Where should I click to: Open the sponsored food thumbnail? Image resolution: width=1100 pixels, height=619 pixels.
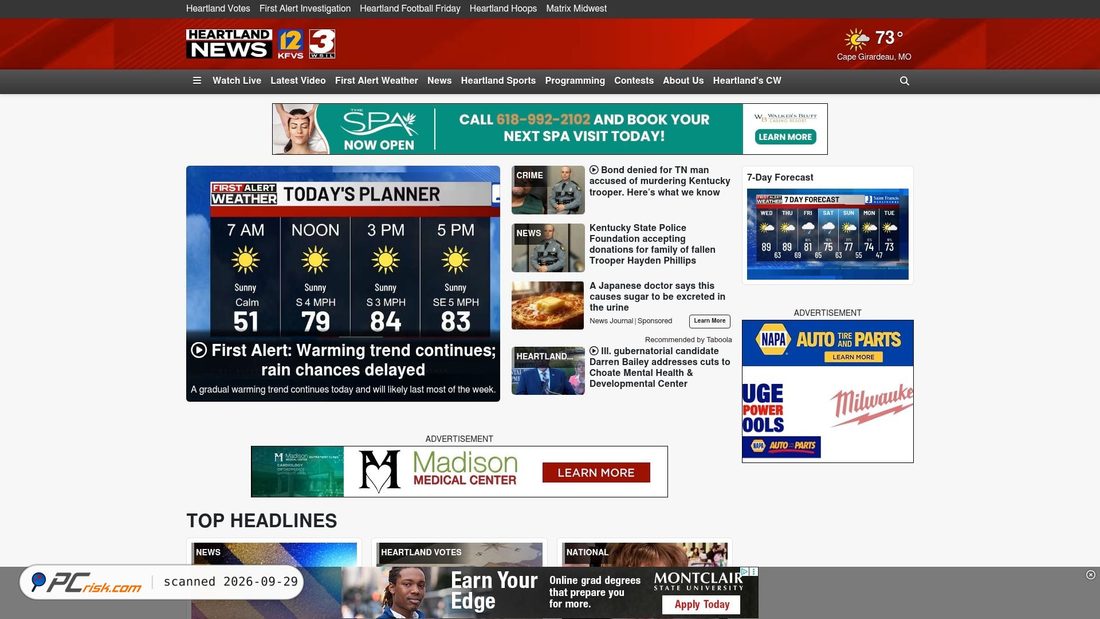(x=548, y=305)
